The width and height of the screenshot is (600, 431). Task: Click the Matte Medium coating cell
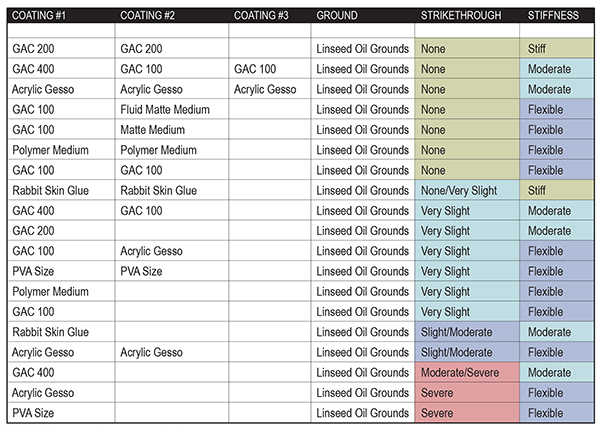[x=171, y=130]
